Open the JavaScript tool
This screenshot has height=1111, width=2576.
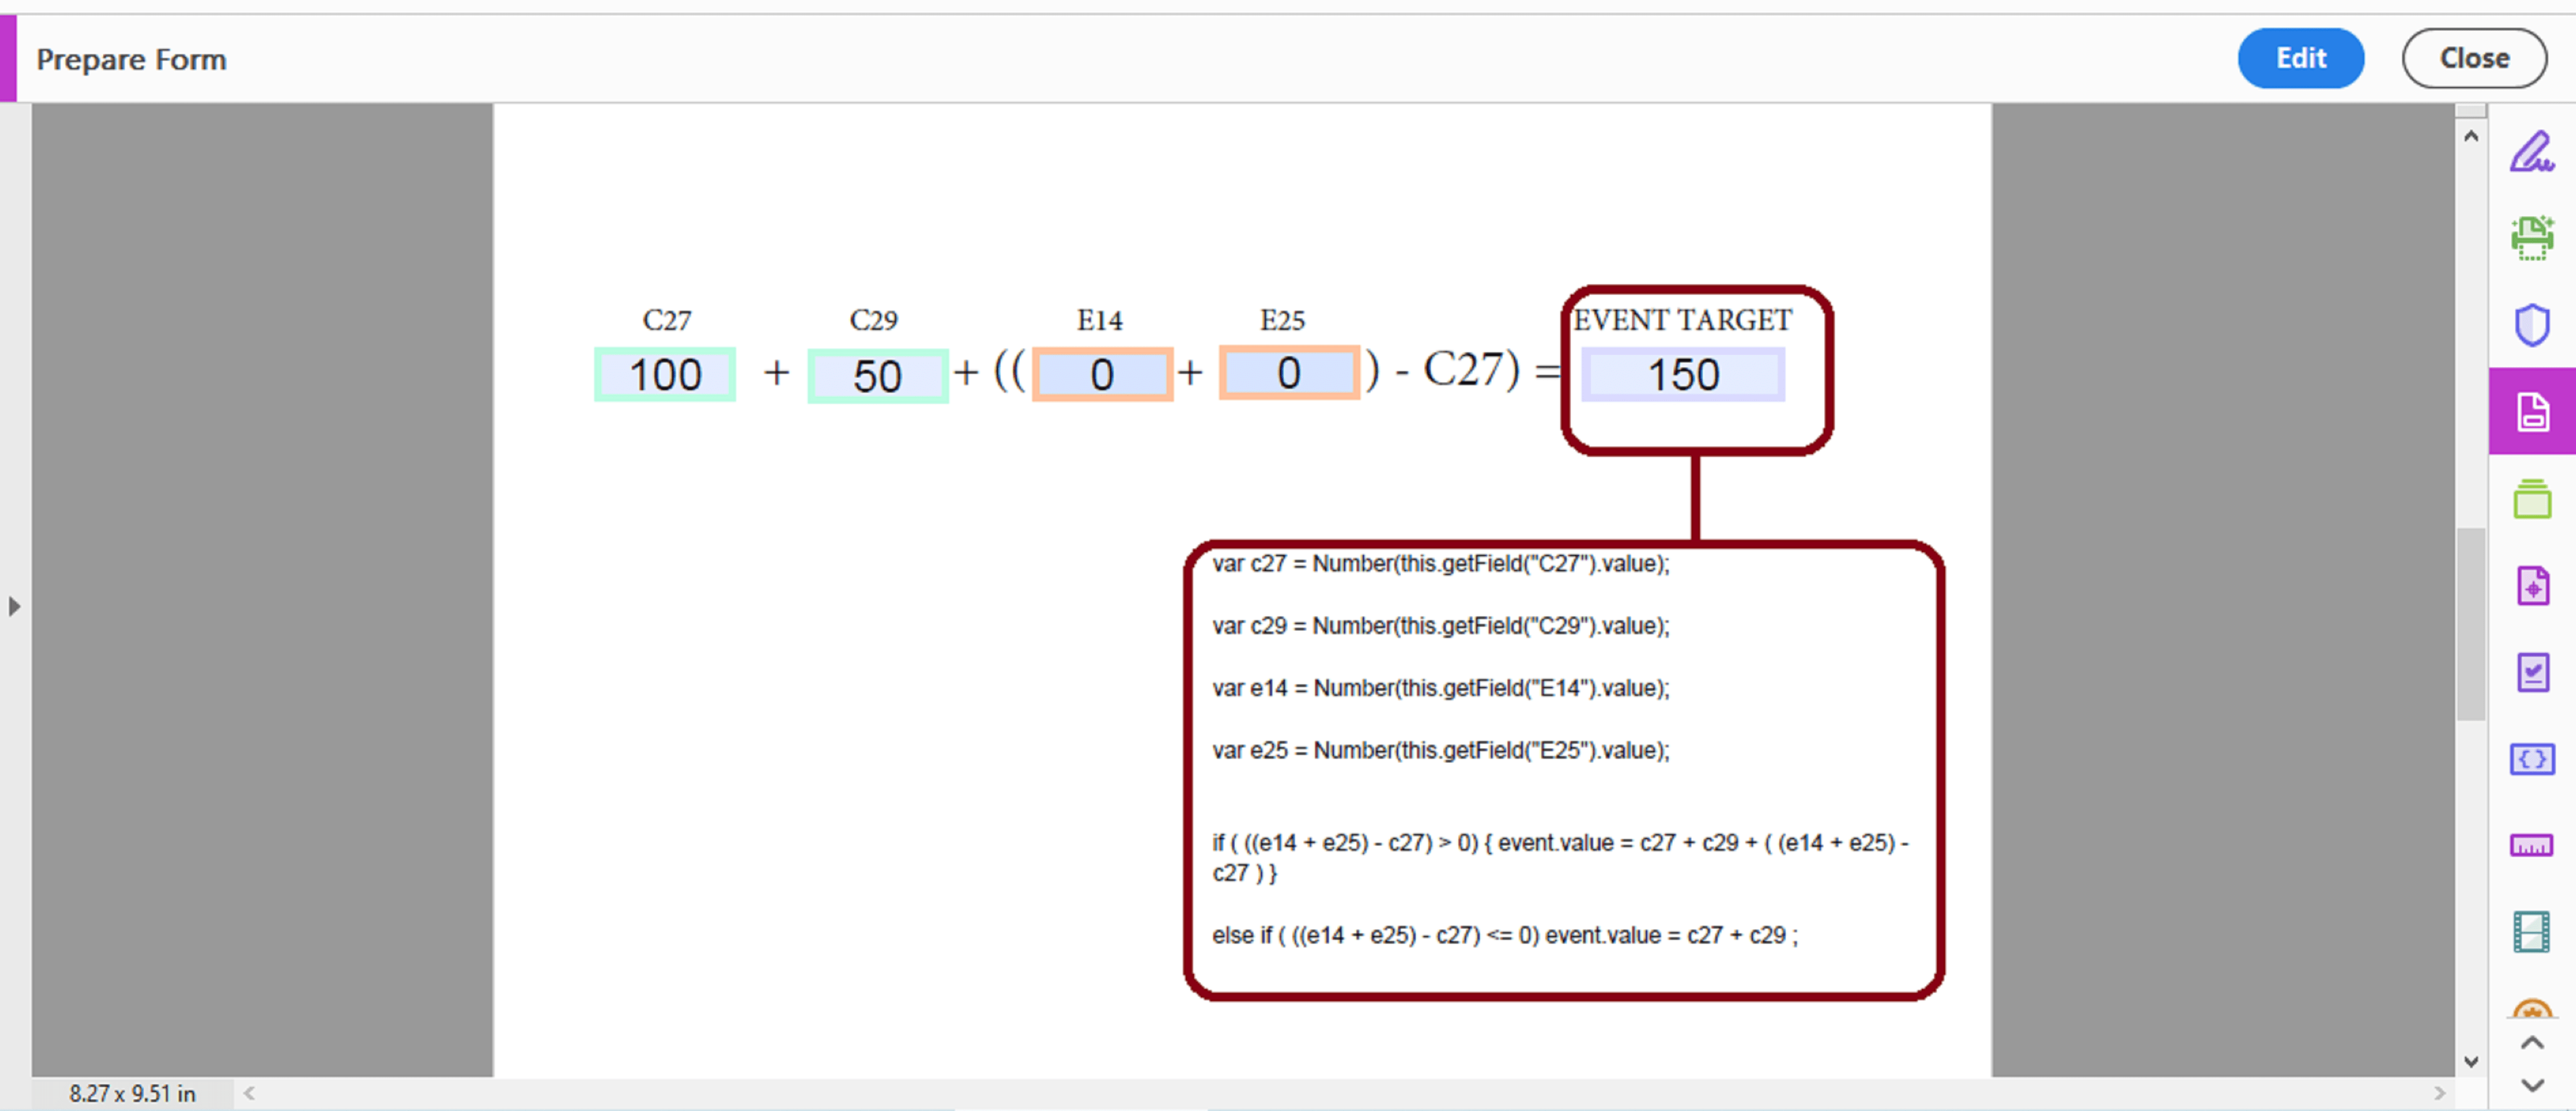click(x=2532, y=759)
